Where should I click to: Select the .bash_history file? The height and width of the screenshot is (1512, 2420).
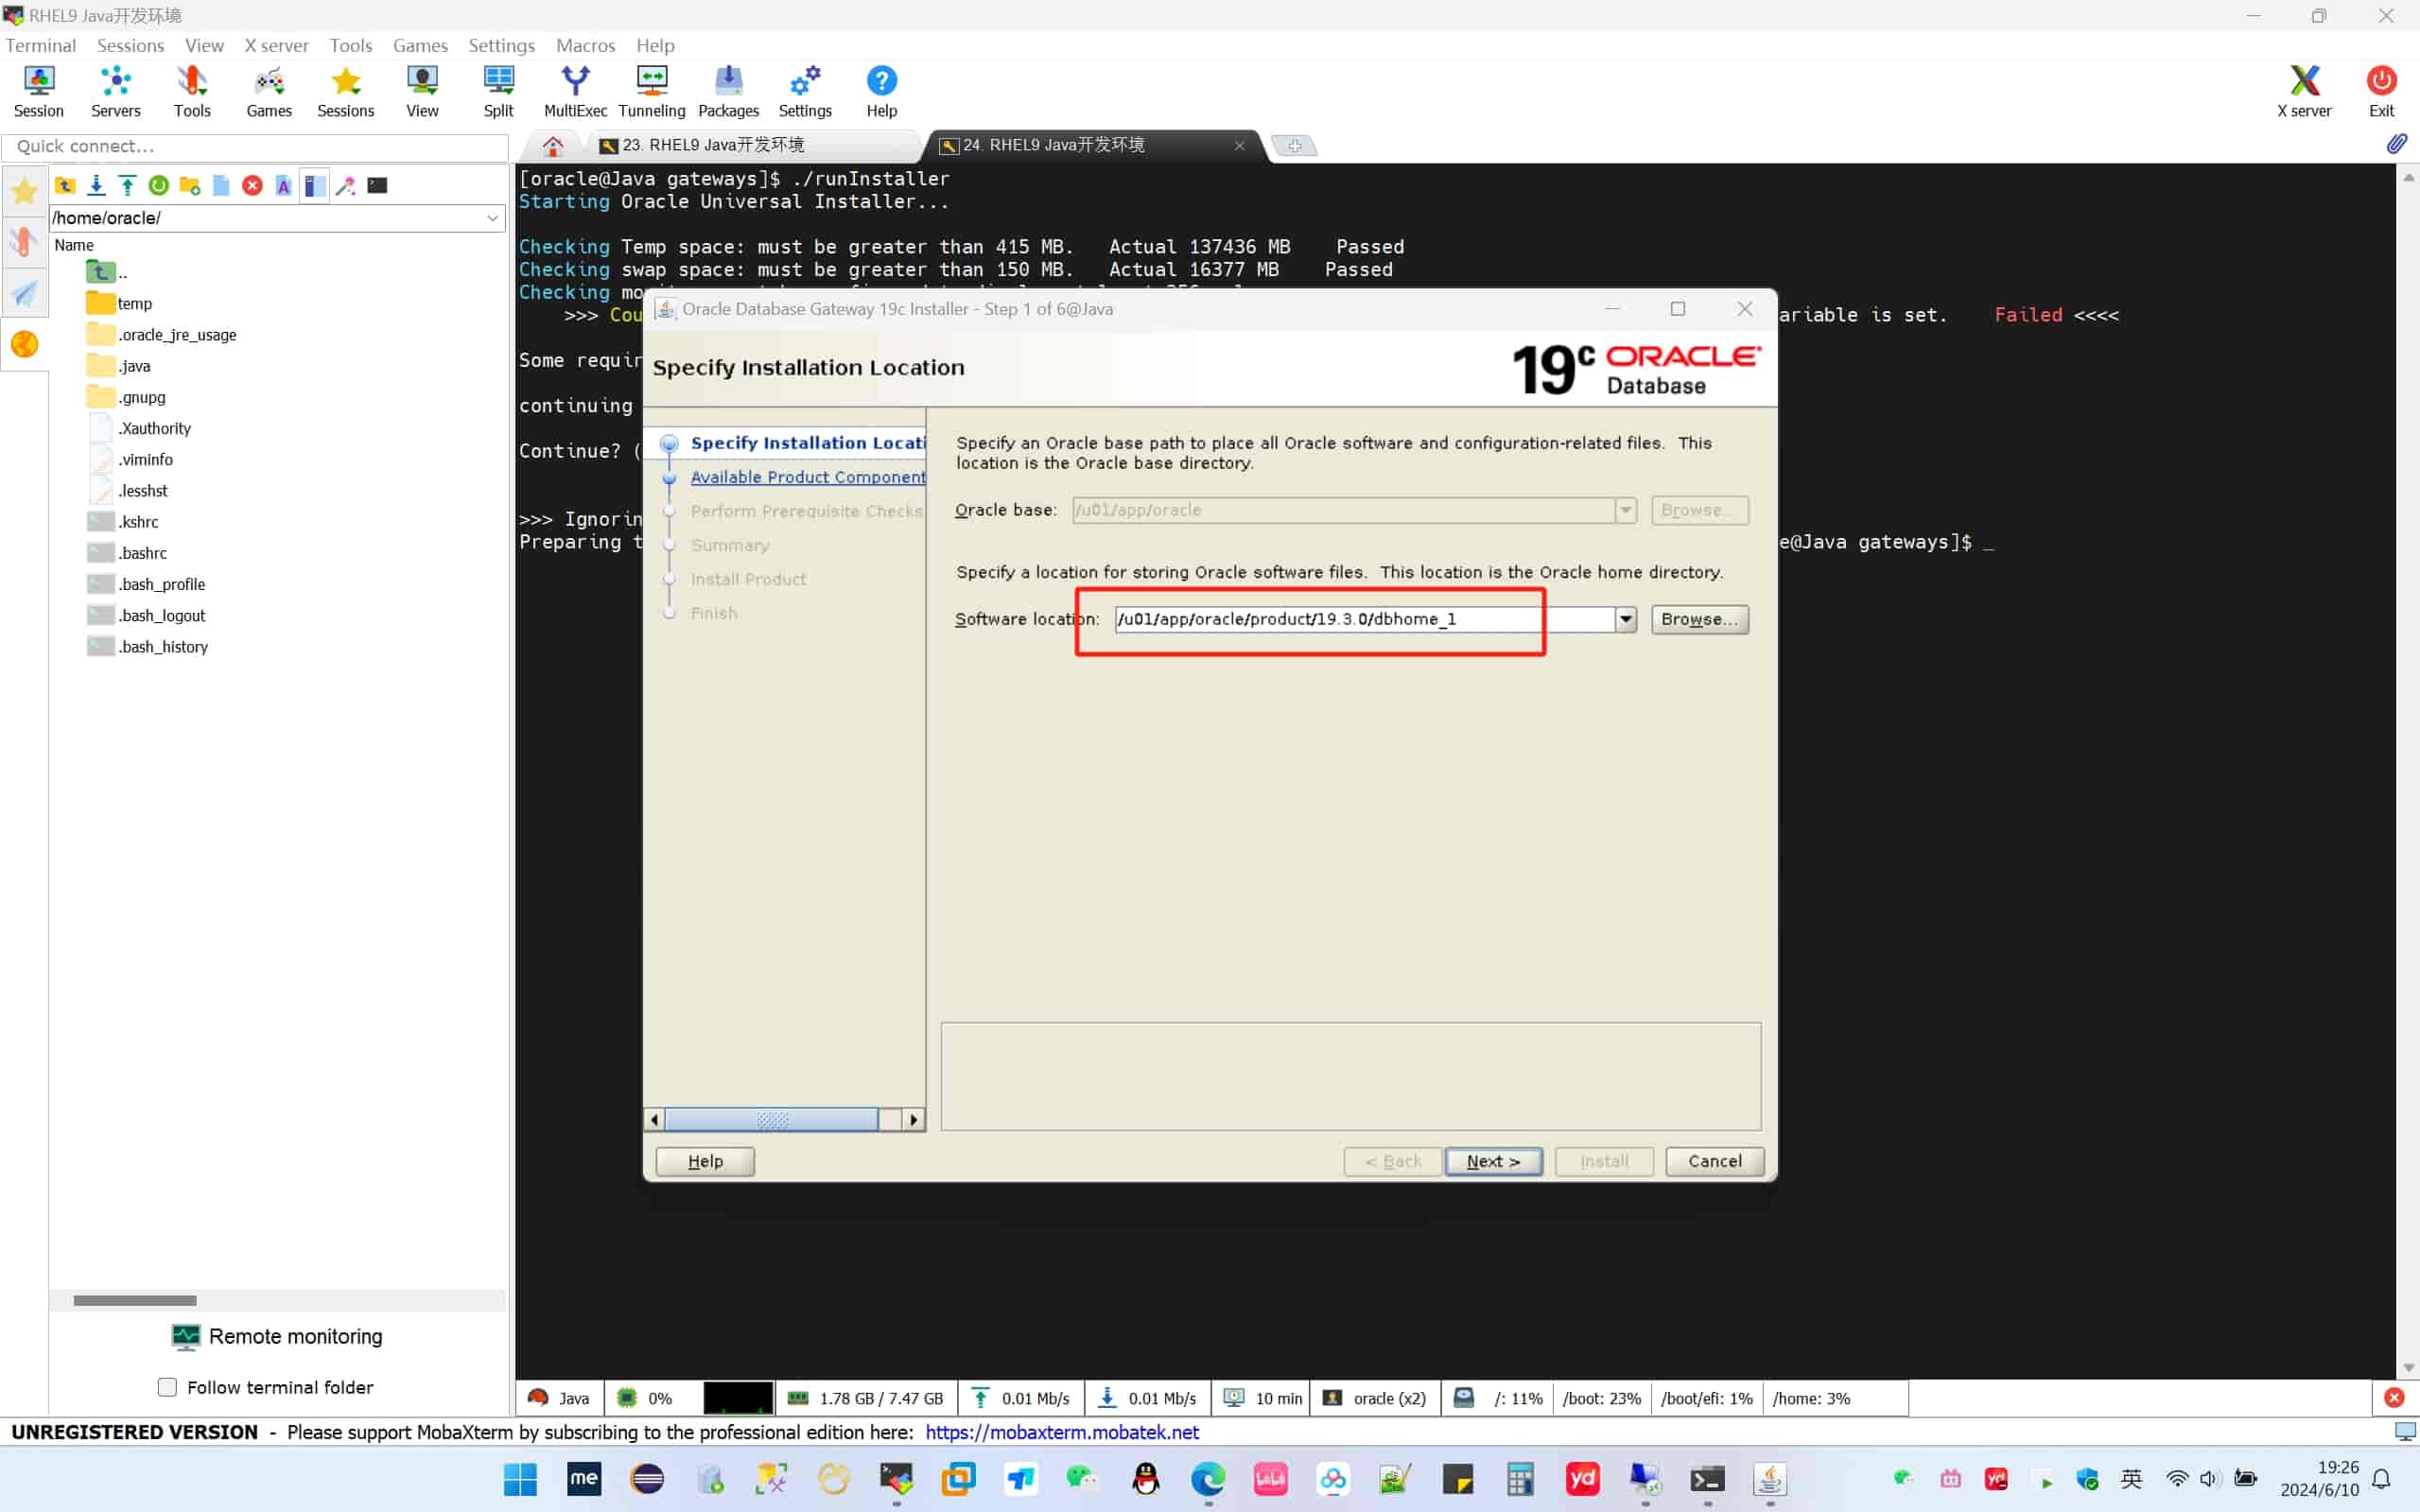click(148, 646)
